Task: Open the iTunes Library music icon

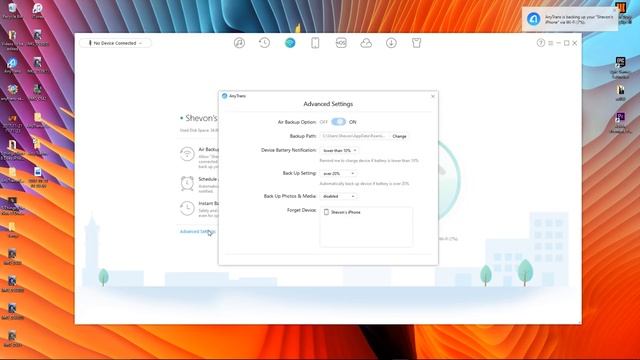Action: pyautogui.click(x=239, y=43)
